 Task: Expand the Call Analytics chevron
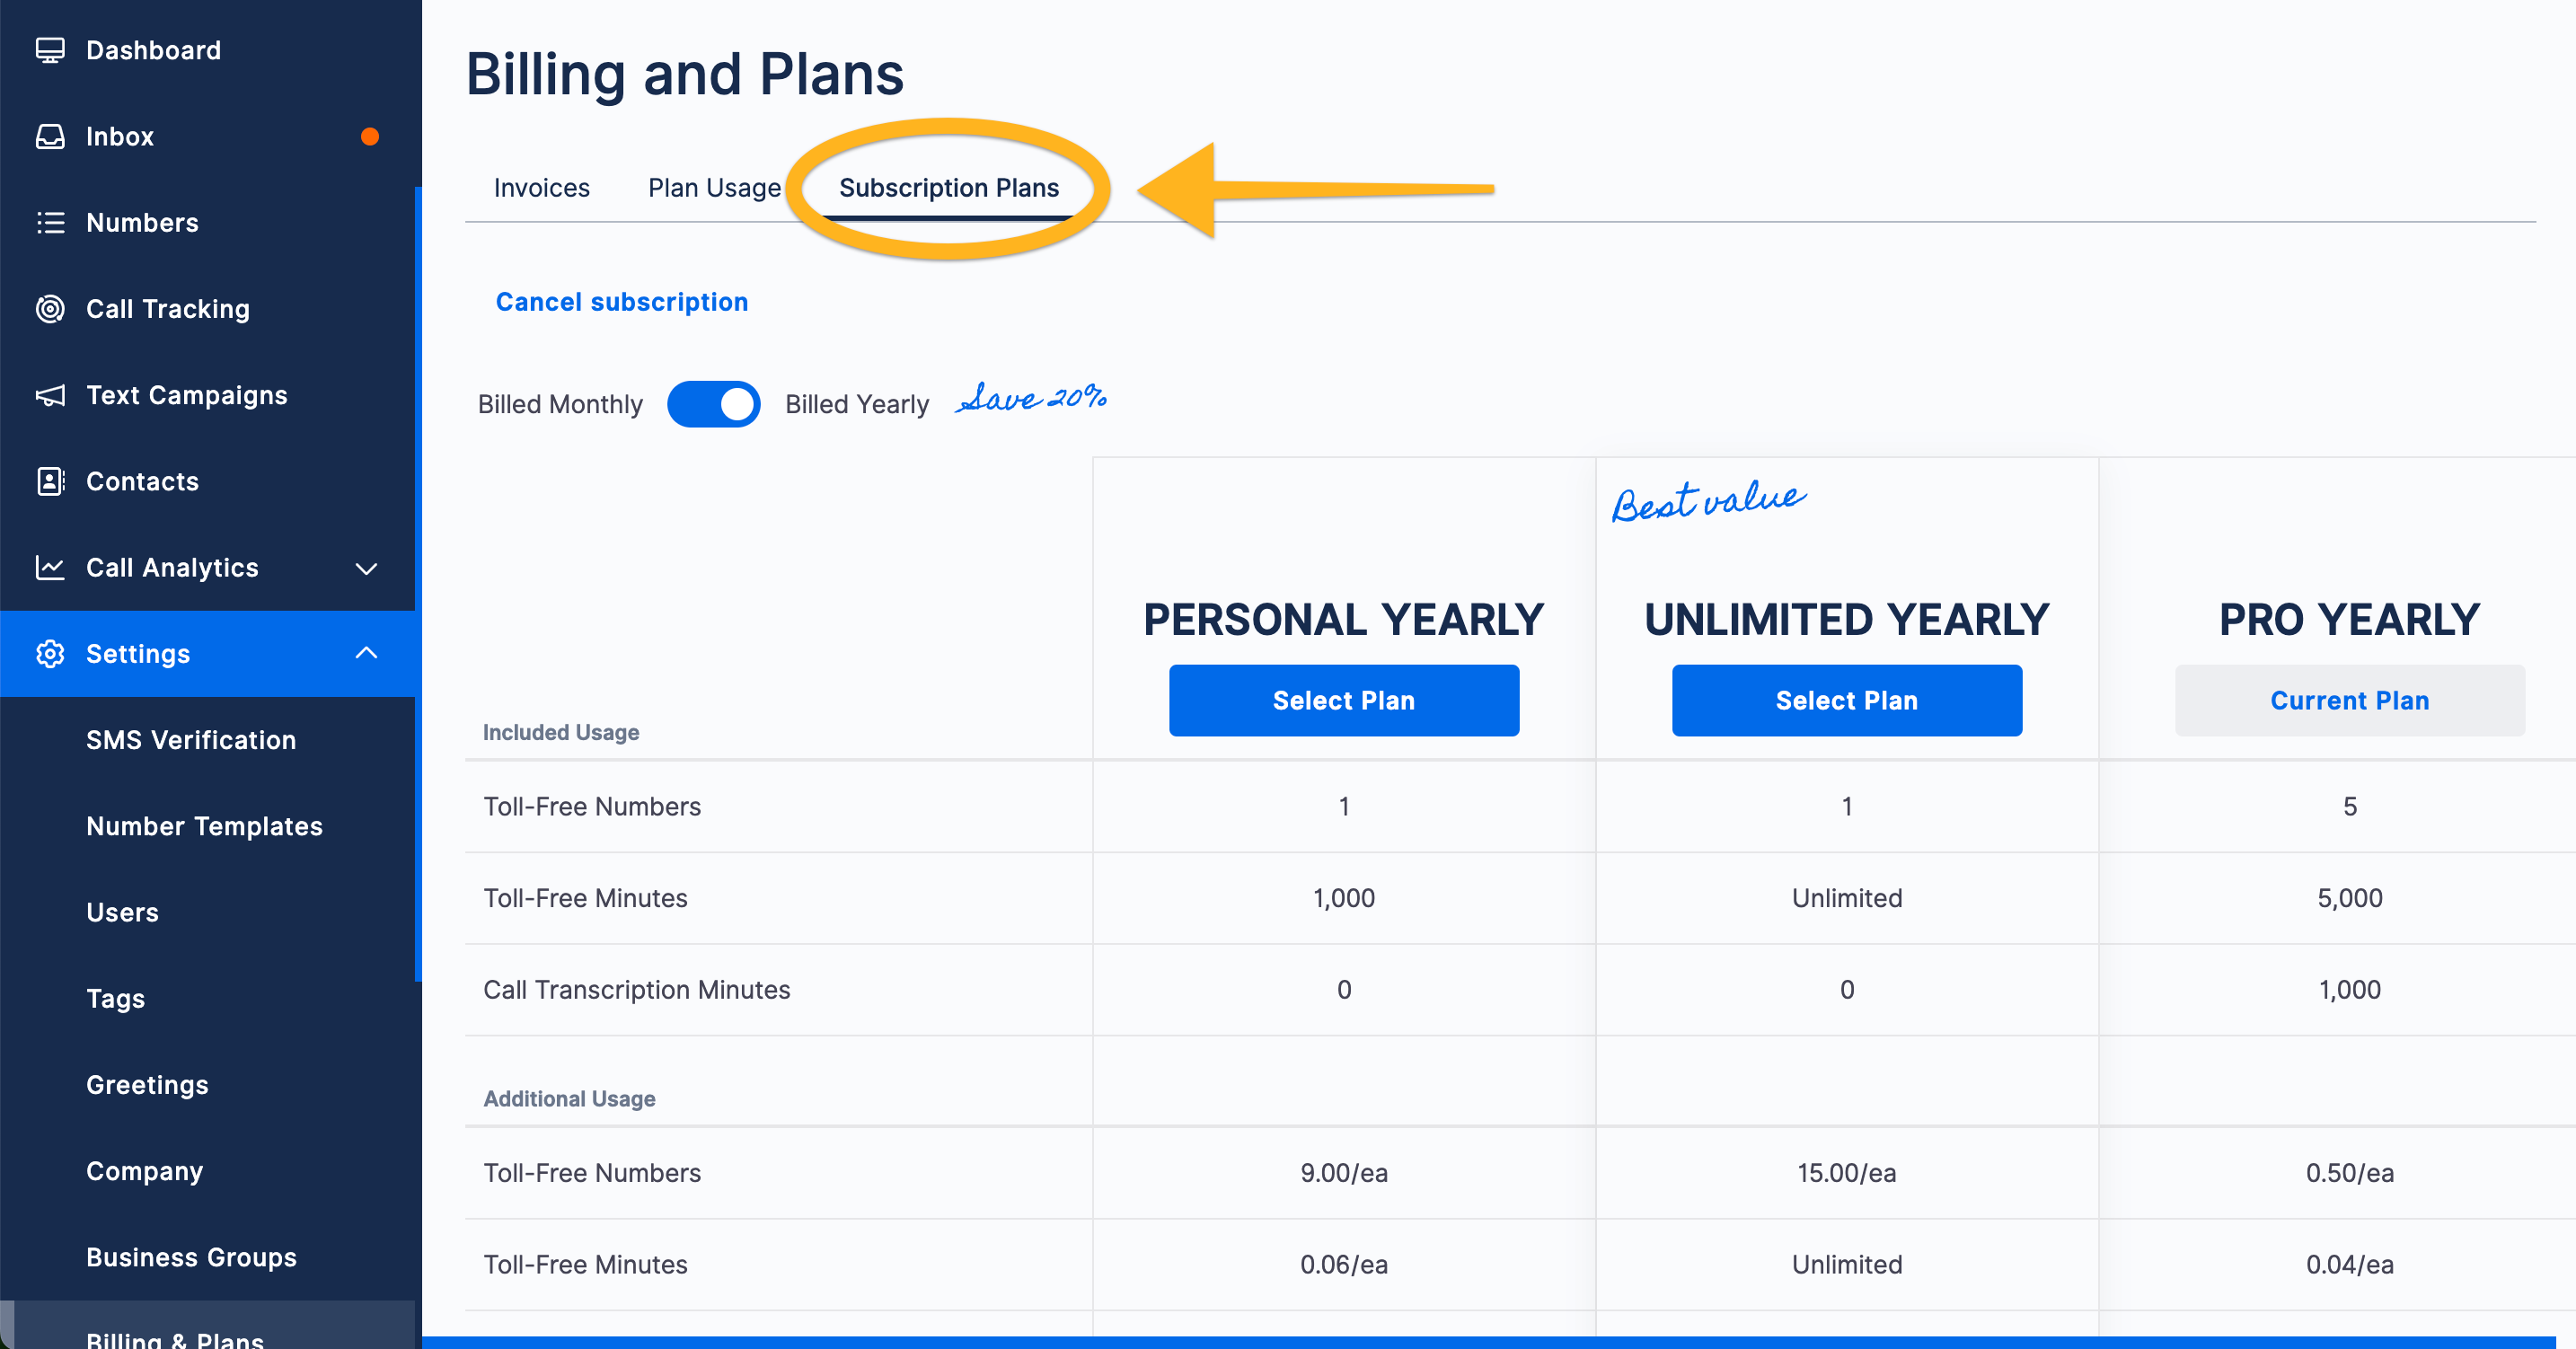click(x=367, y=568)
